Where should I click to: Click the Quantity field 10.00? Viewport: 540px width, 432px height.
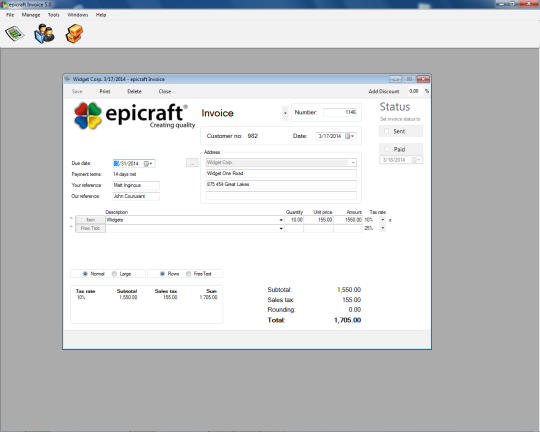pos(294,220)
